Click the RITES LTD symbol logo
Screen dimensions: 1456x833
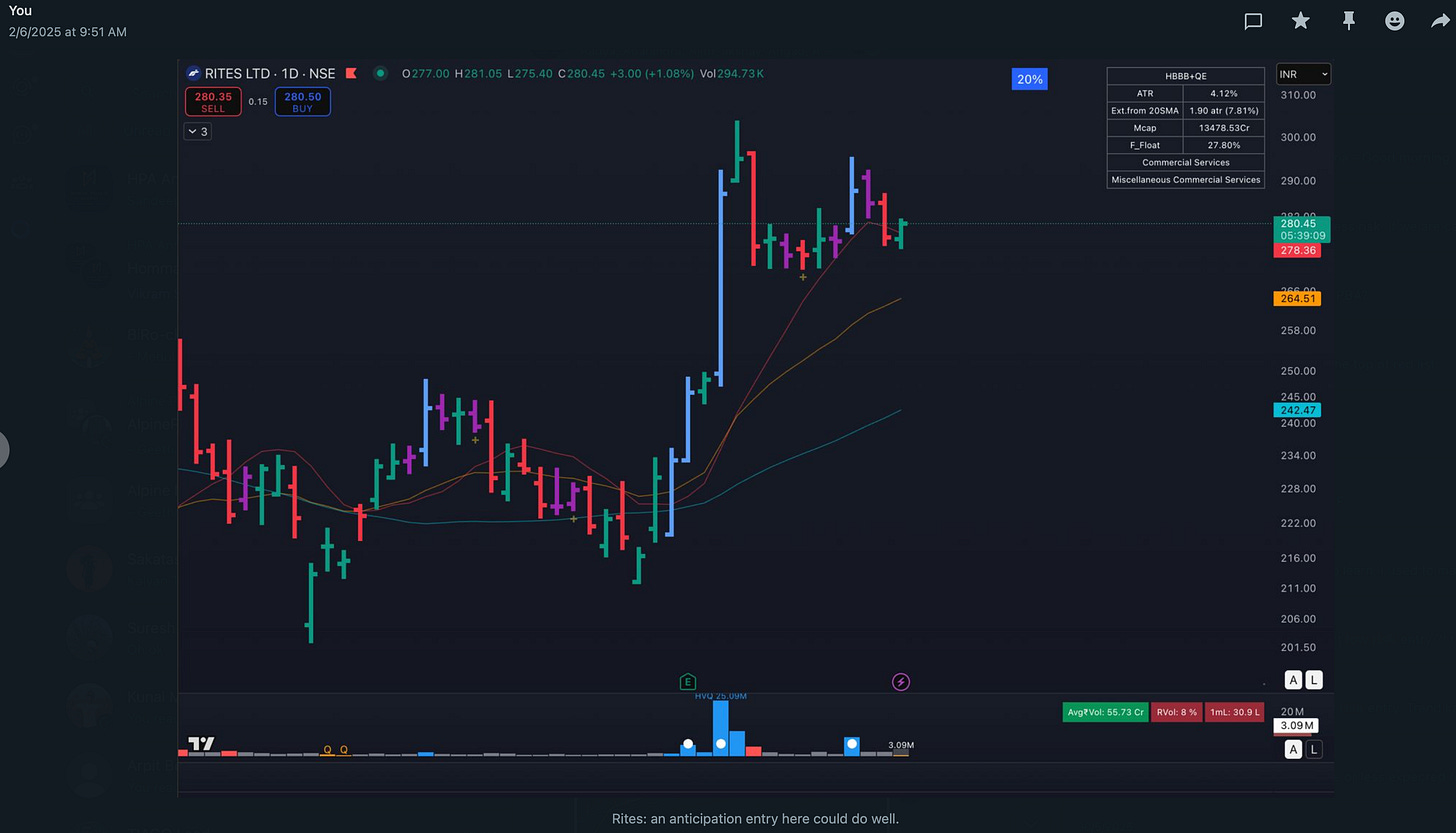[193, 73]
